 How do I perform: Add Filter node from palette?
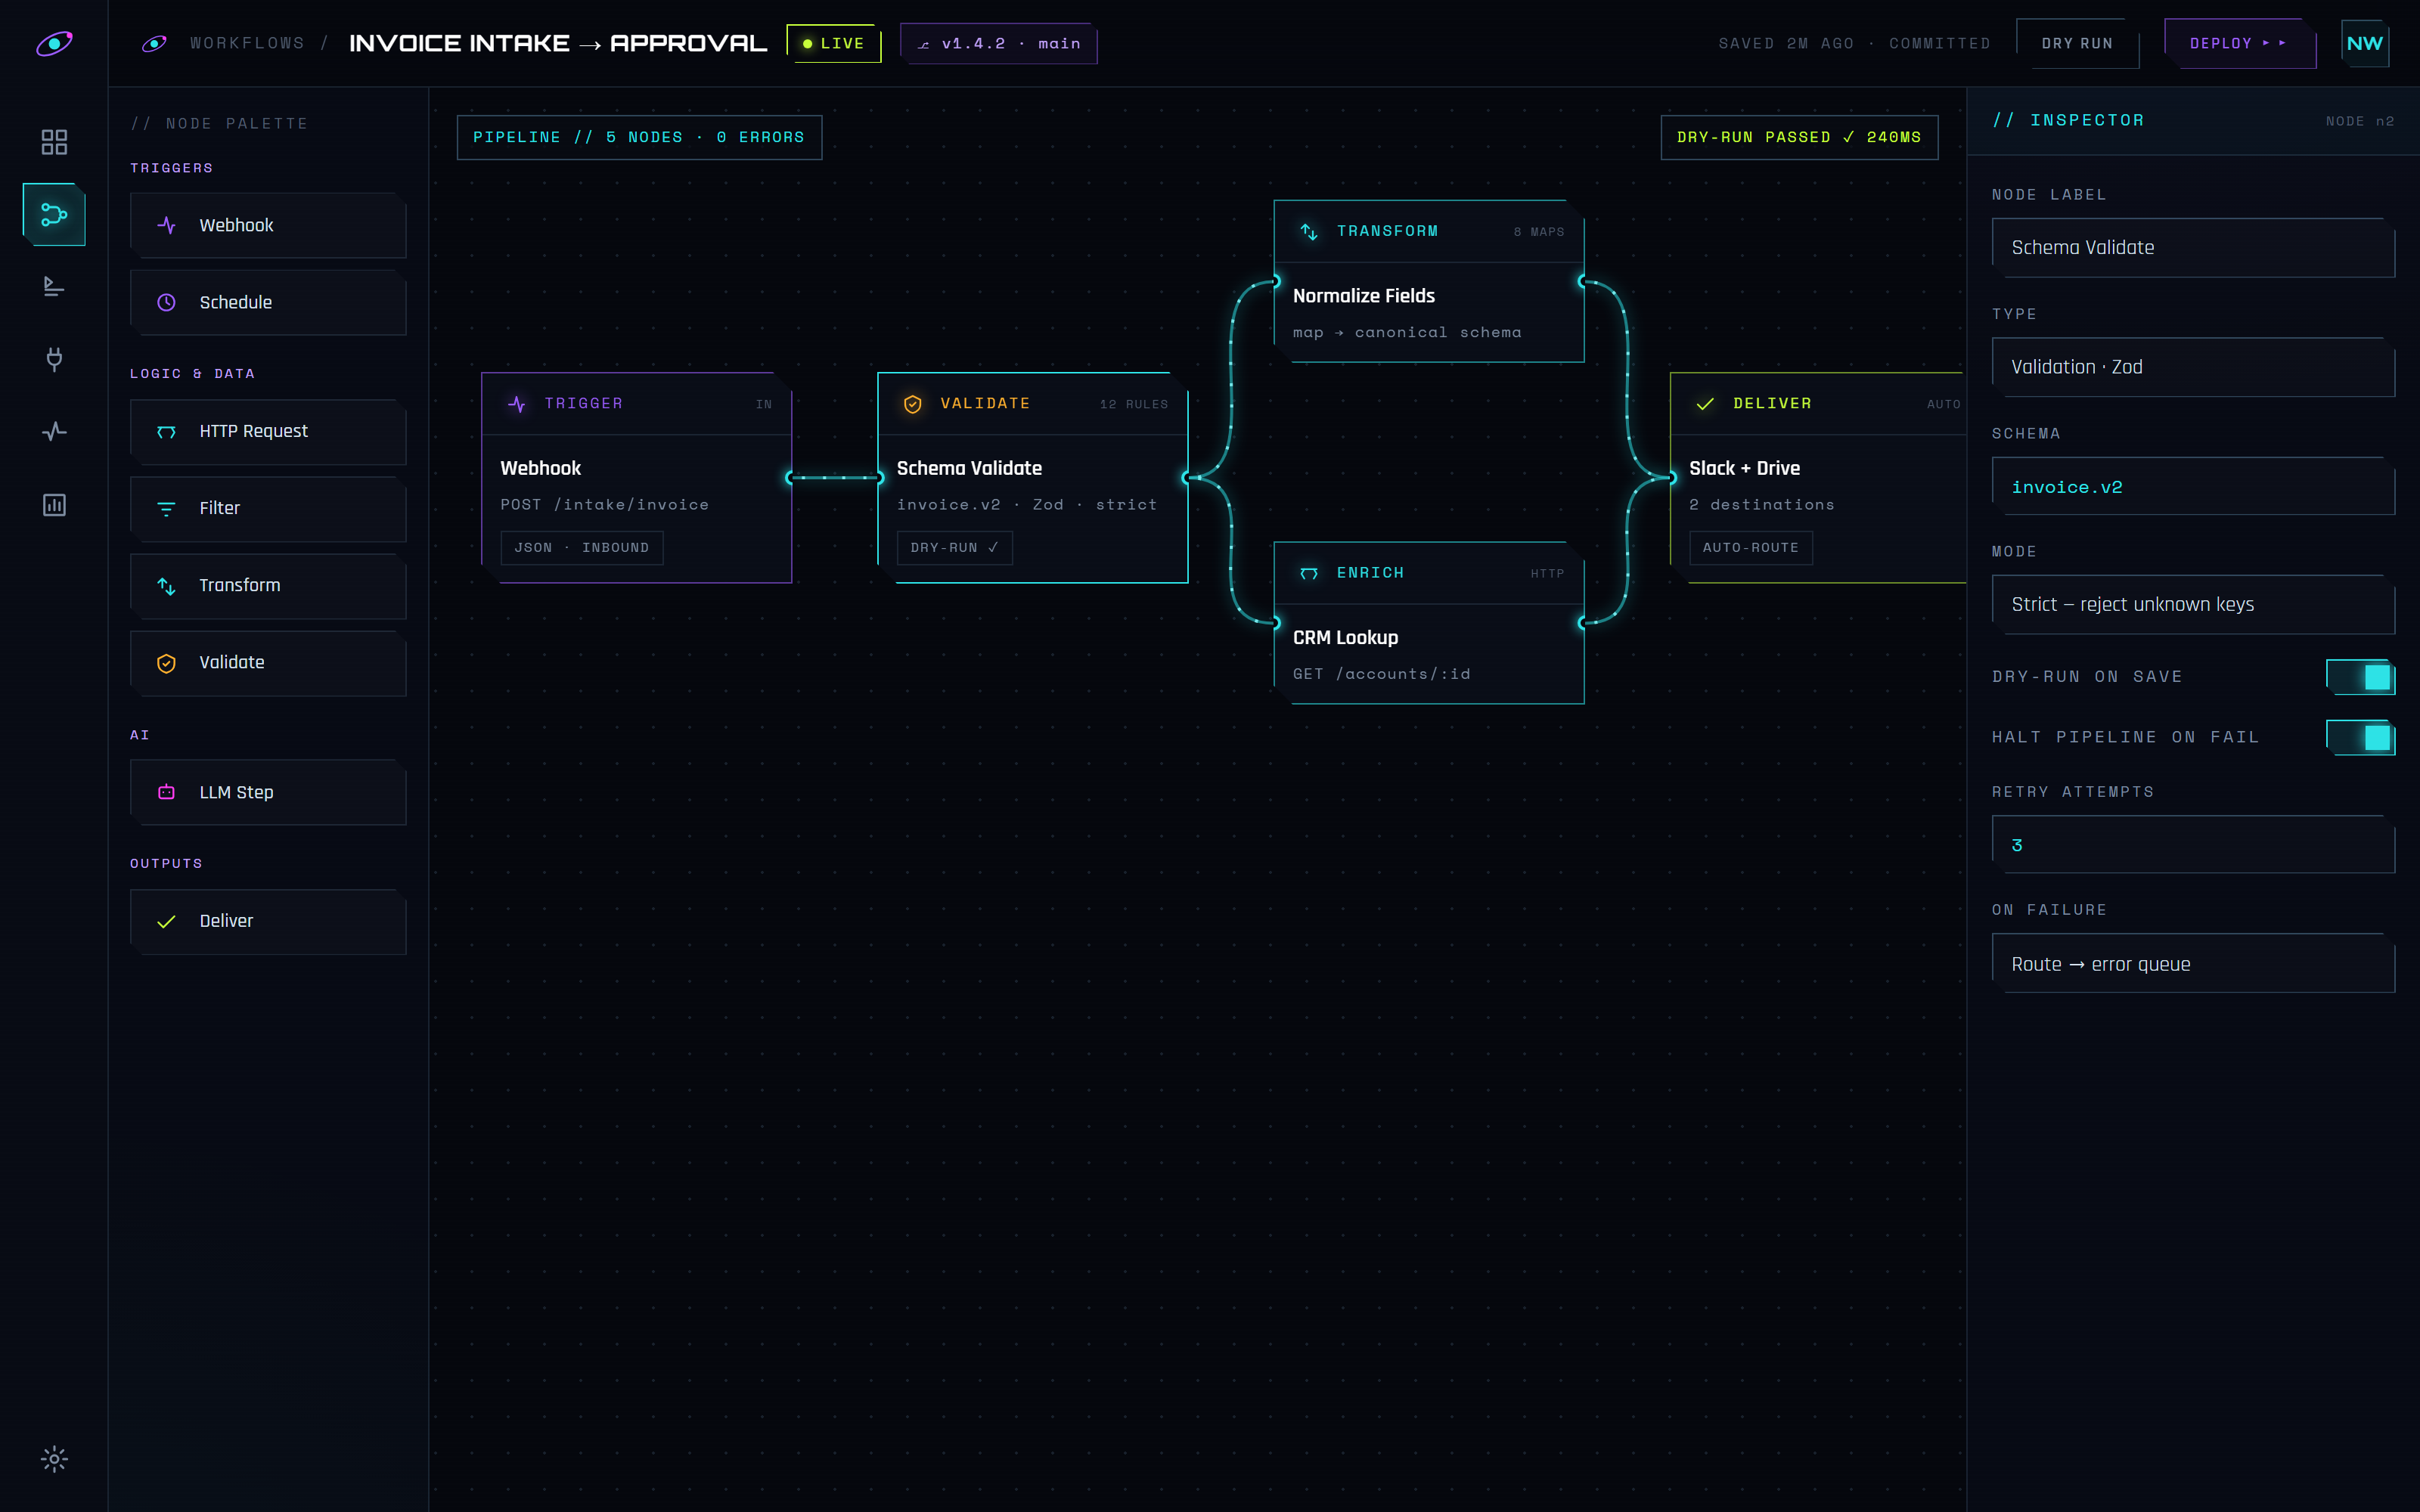pyautogui.click(x=268, y=508)
